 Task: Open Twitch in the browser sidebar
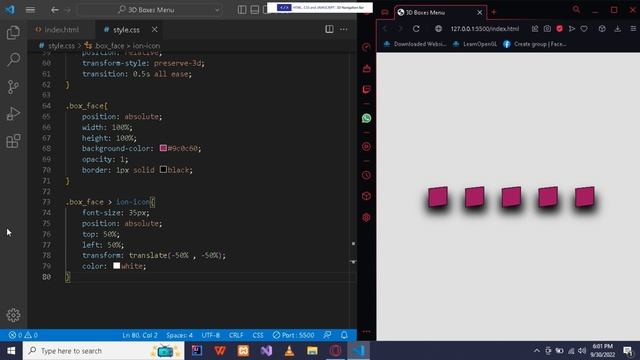coord(367,89)
